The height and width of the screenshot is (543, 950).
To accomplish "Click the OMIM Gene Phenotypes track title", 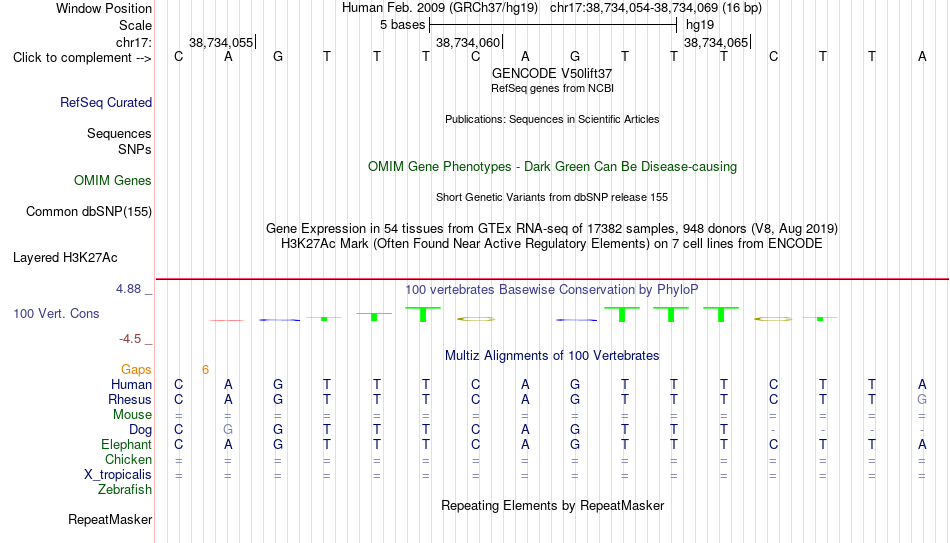I will coord(553,167).
